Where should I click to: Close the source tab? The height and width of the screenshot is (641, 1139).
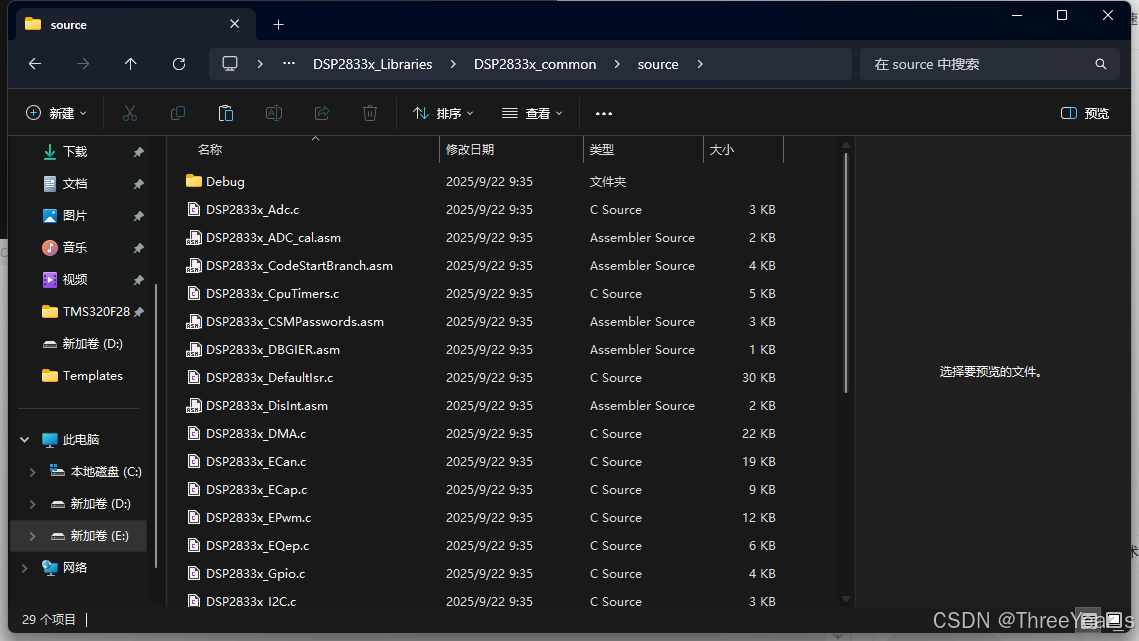[x=235, y=24]
